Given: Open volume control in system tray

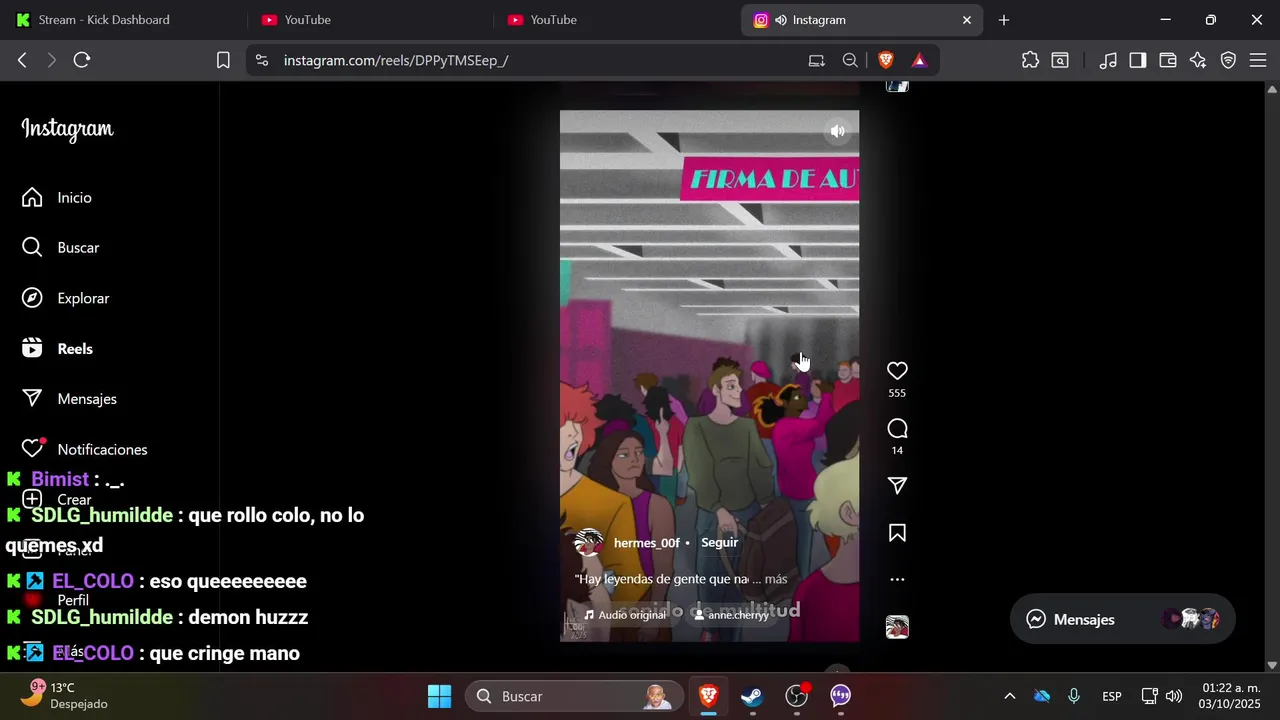Looking at the screenshot, I should (1174, 696).
